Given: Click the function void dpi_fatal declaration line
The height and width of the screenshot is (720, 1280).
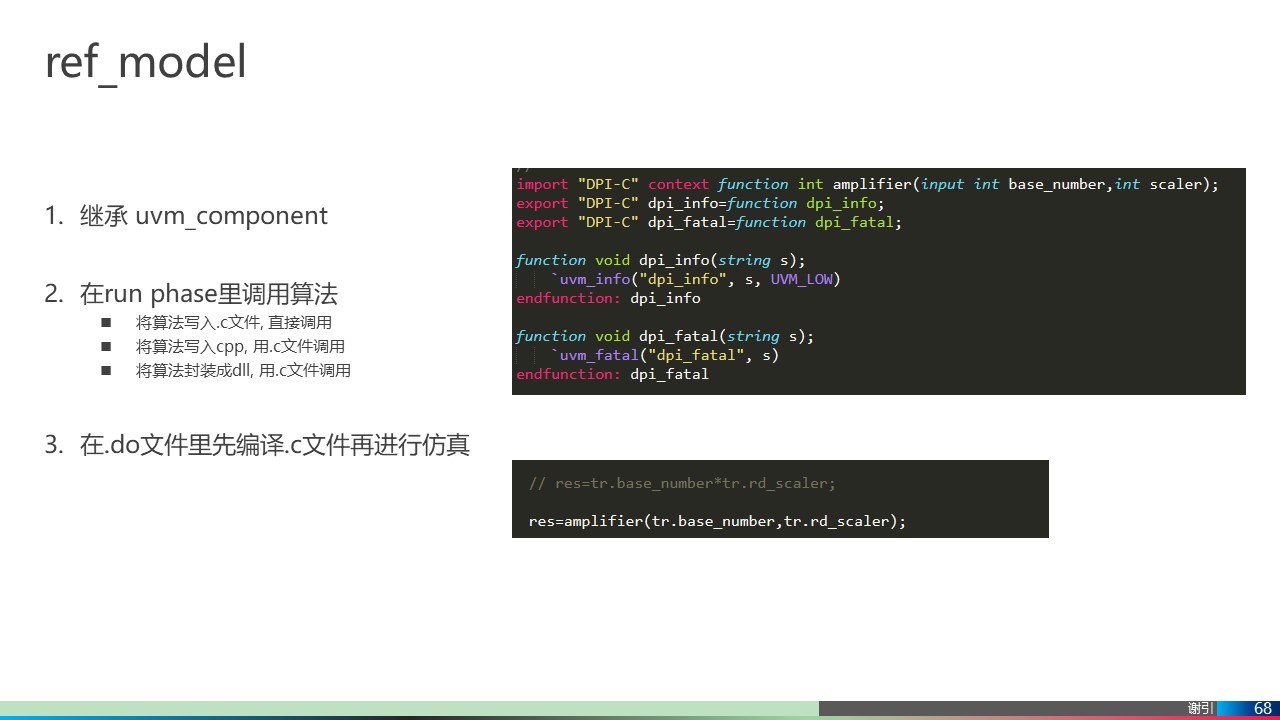Looking at the screenshot, I should tap(664, 336).
